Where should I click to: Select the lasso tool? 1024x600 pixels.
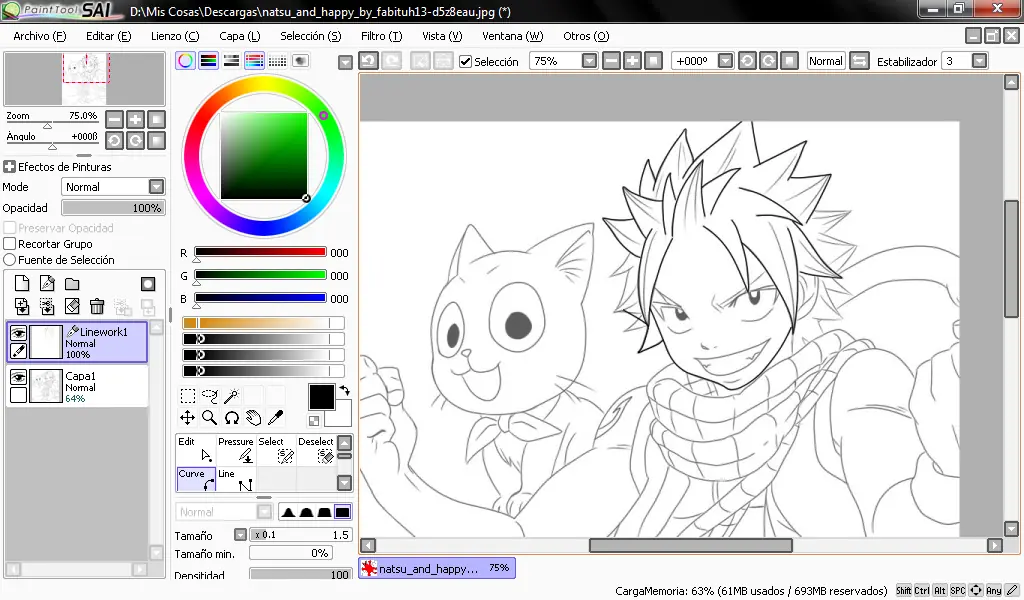pyautogui.click(x=210, y=396)
